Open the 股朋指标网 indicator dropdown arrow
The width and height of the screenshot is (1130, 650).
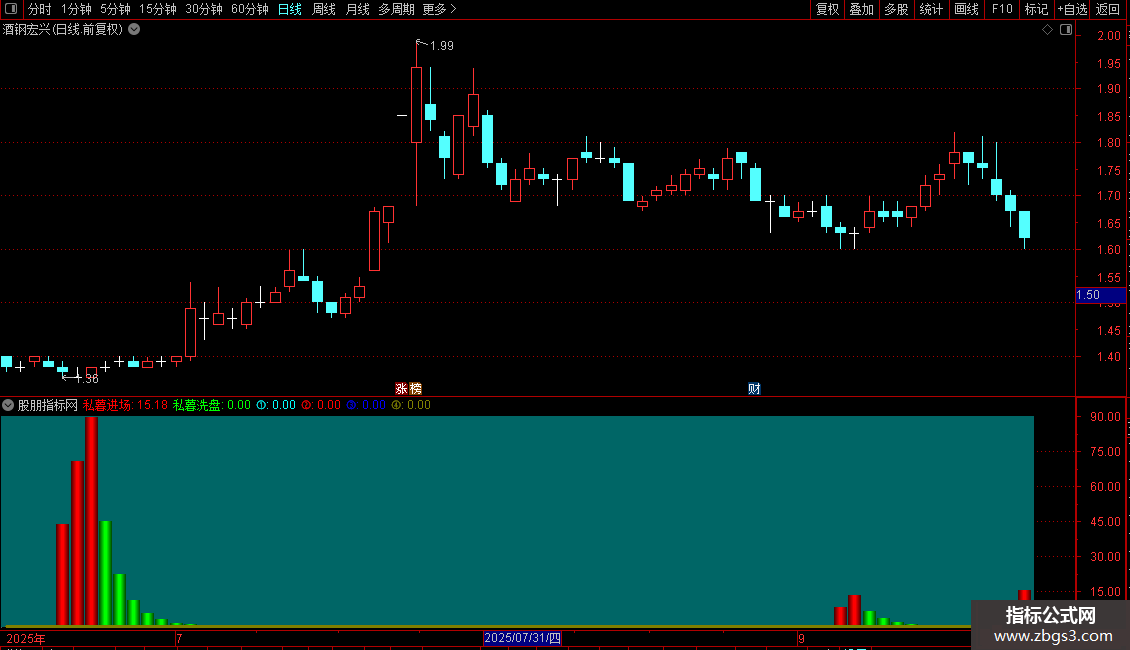tap(8, 405)
